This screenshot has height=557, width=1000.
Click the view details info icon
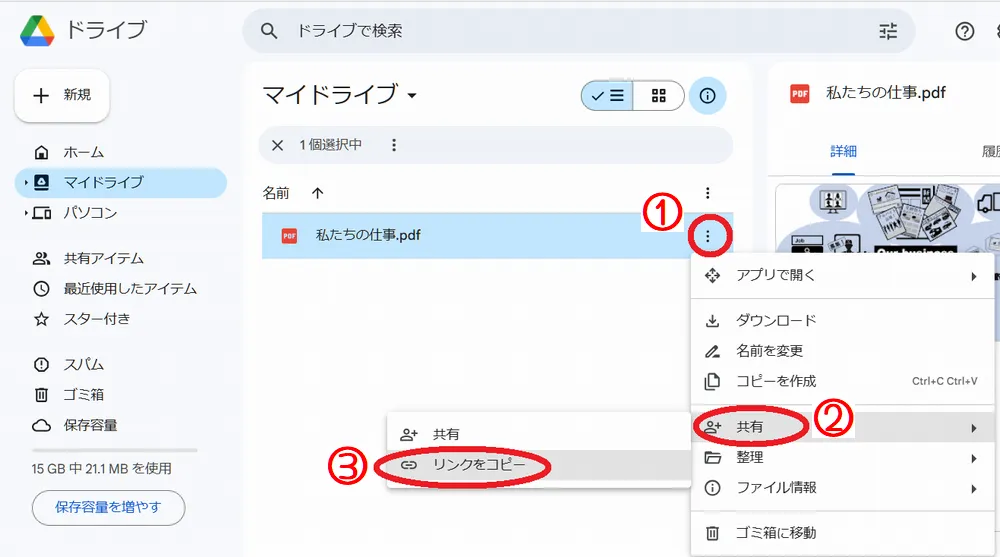click(708, 96)
